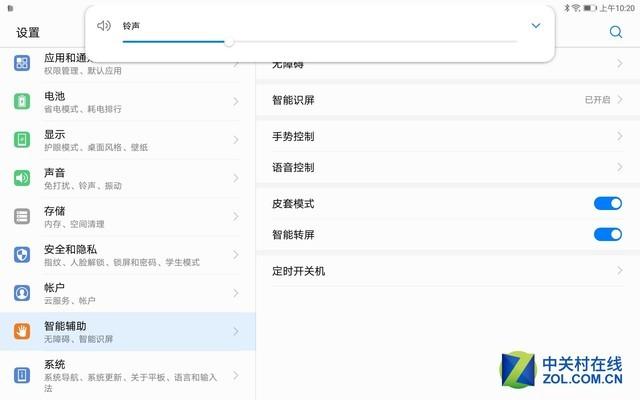Click the battery status bar icon
Image resolution: width=640 pixels, height=400 pixels.
pos(589,8)
